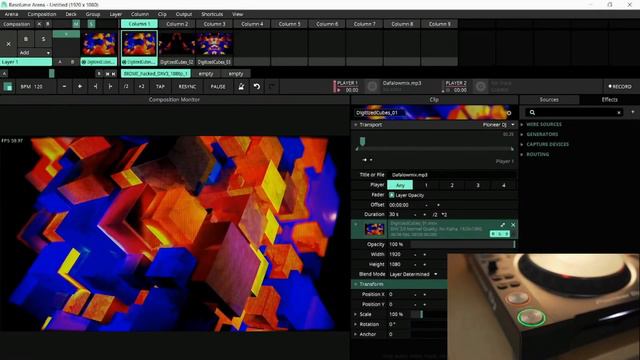Halve the Duration with /2 button
Image resolution: width=640 pixels, height=360 pixels.
pos(435,215)
